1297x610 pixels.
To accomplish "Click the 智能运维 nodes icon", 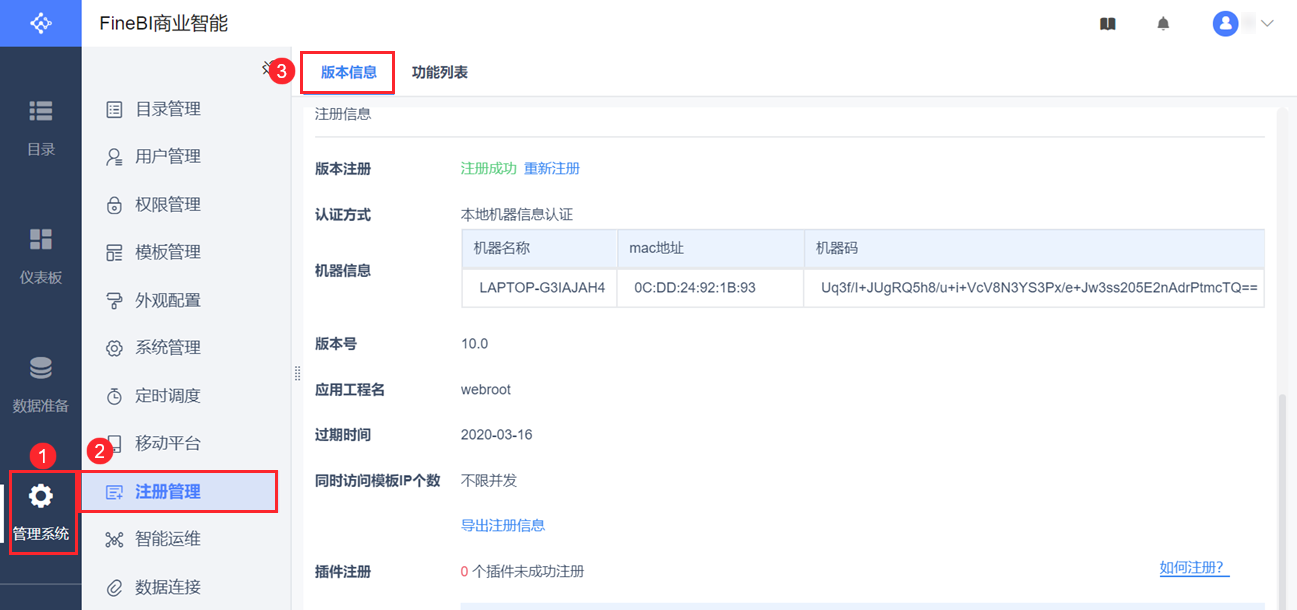I will tap(115, 540).
